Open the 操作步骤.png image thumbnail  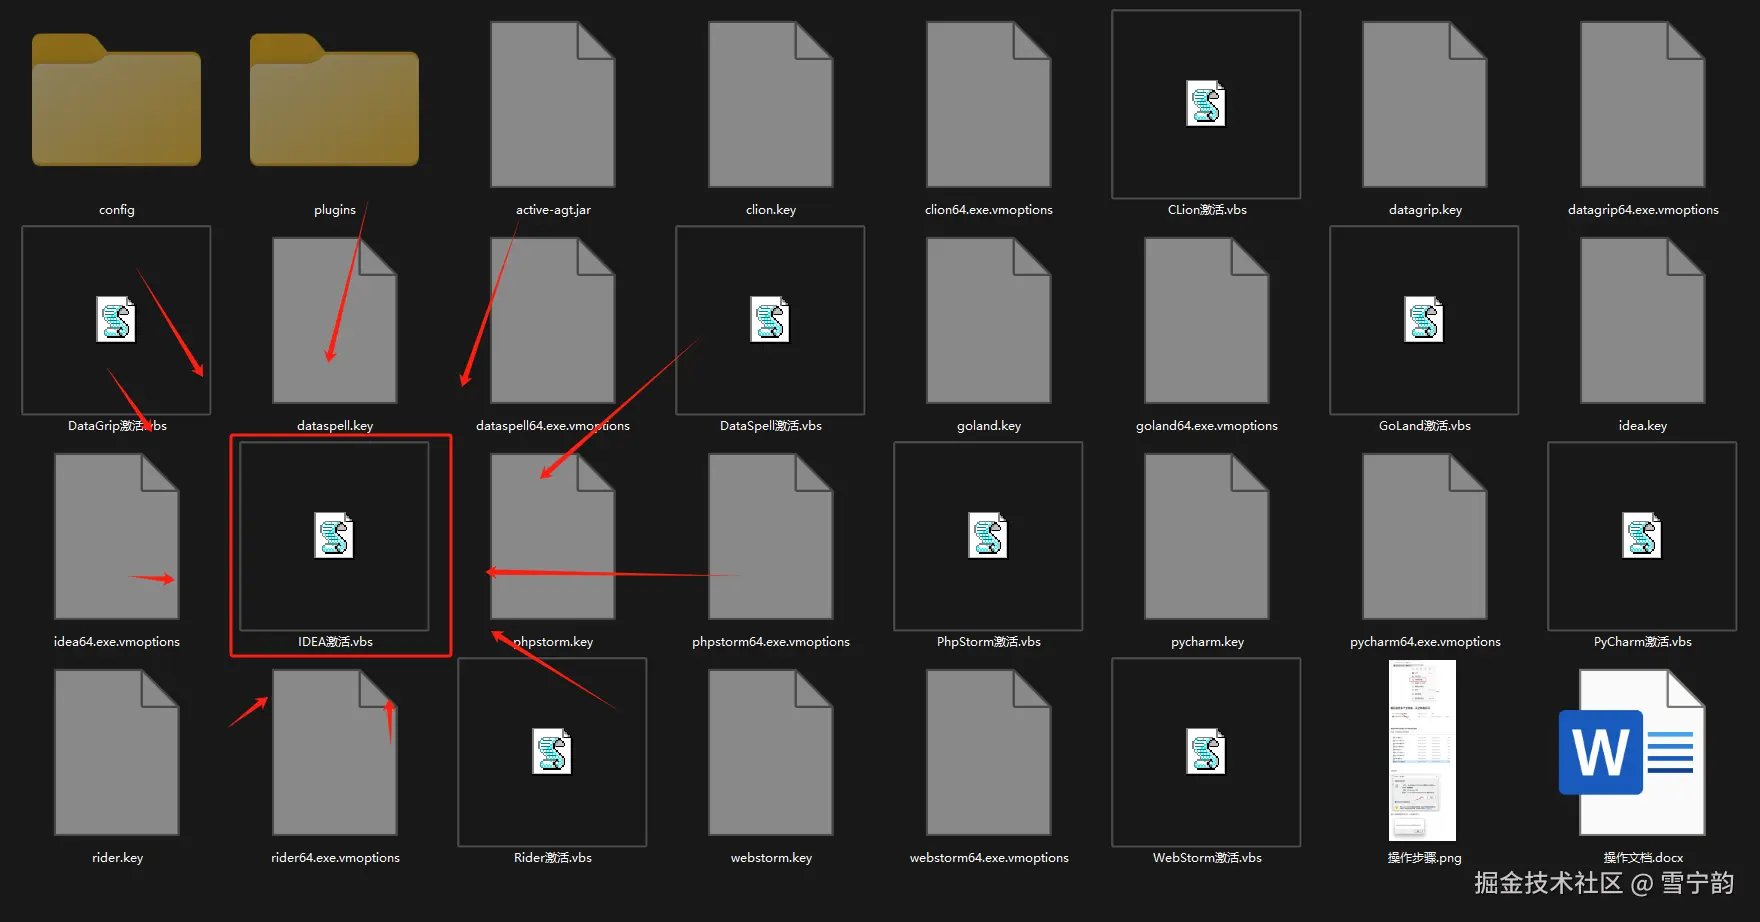1422,750
